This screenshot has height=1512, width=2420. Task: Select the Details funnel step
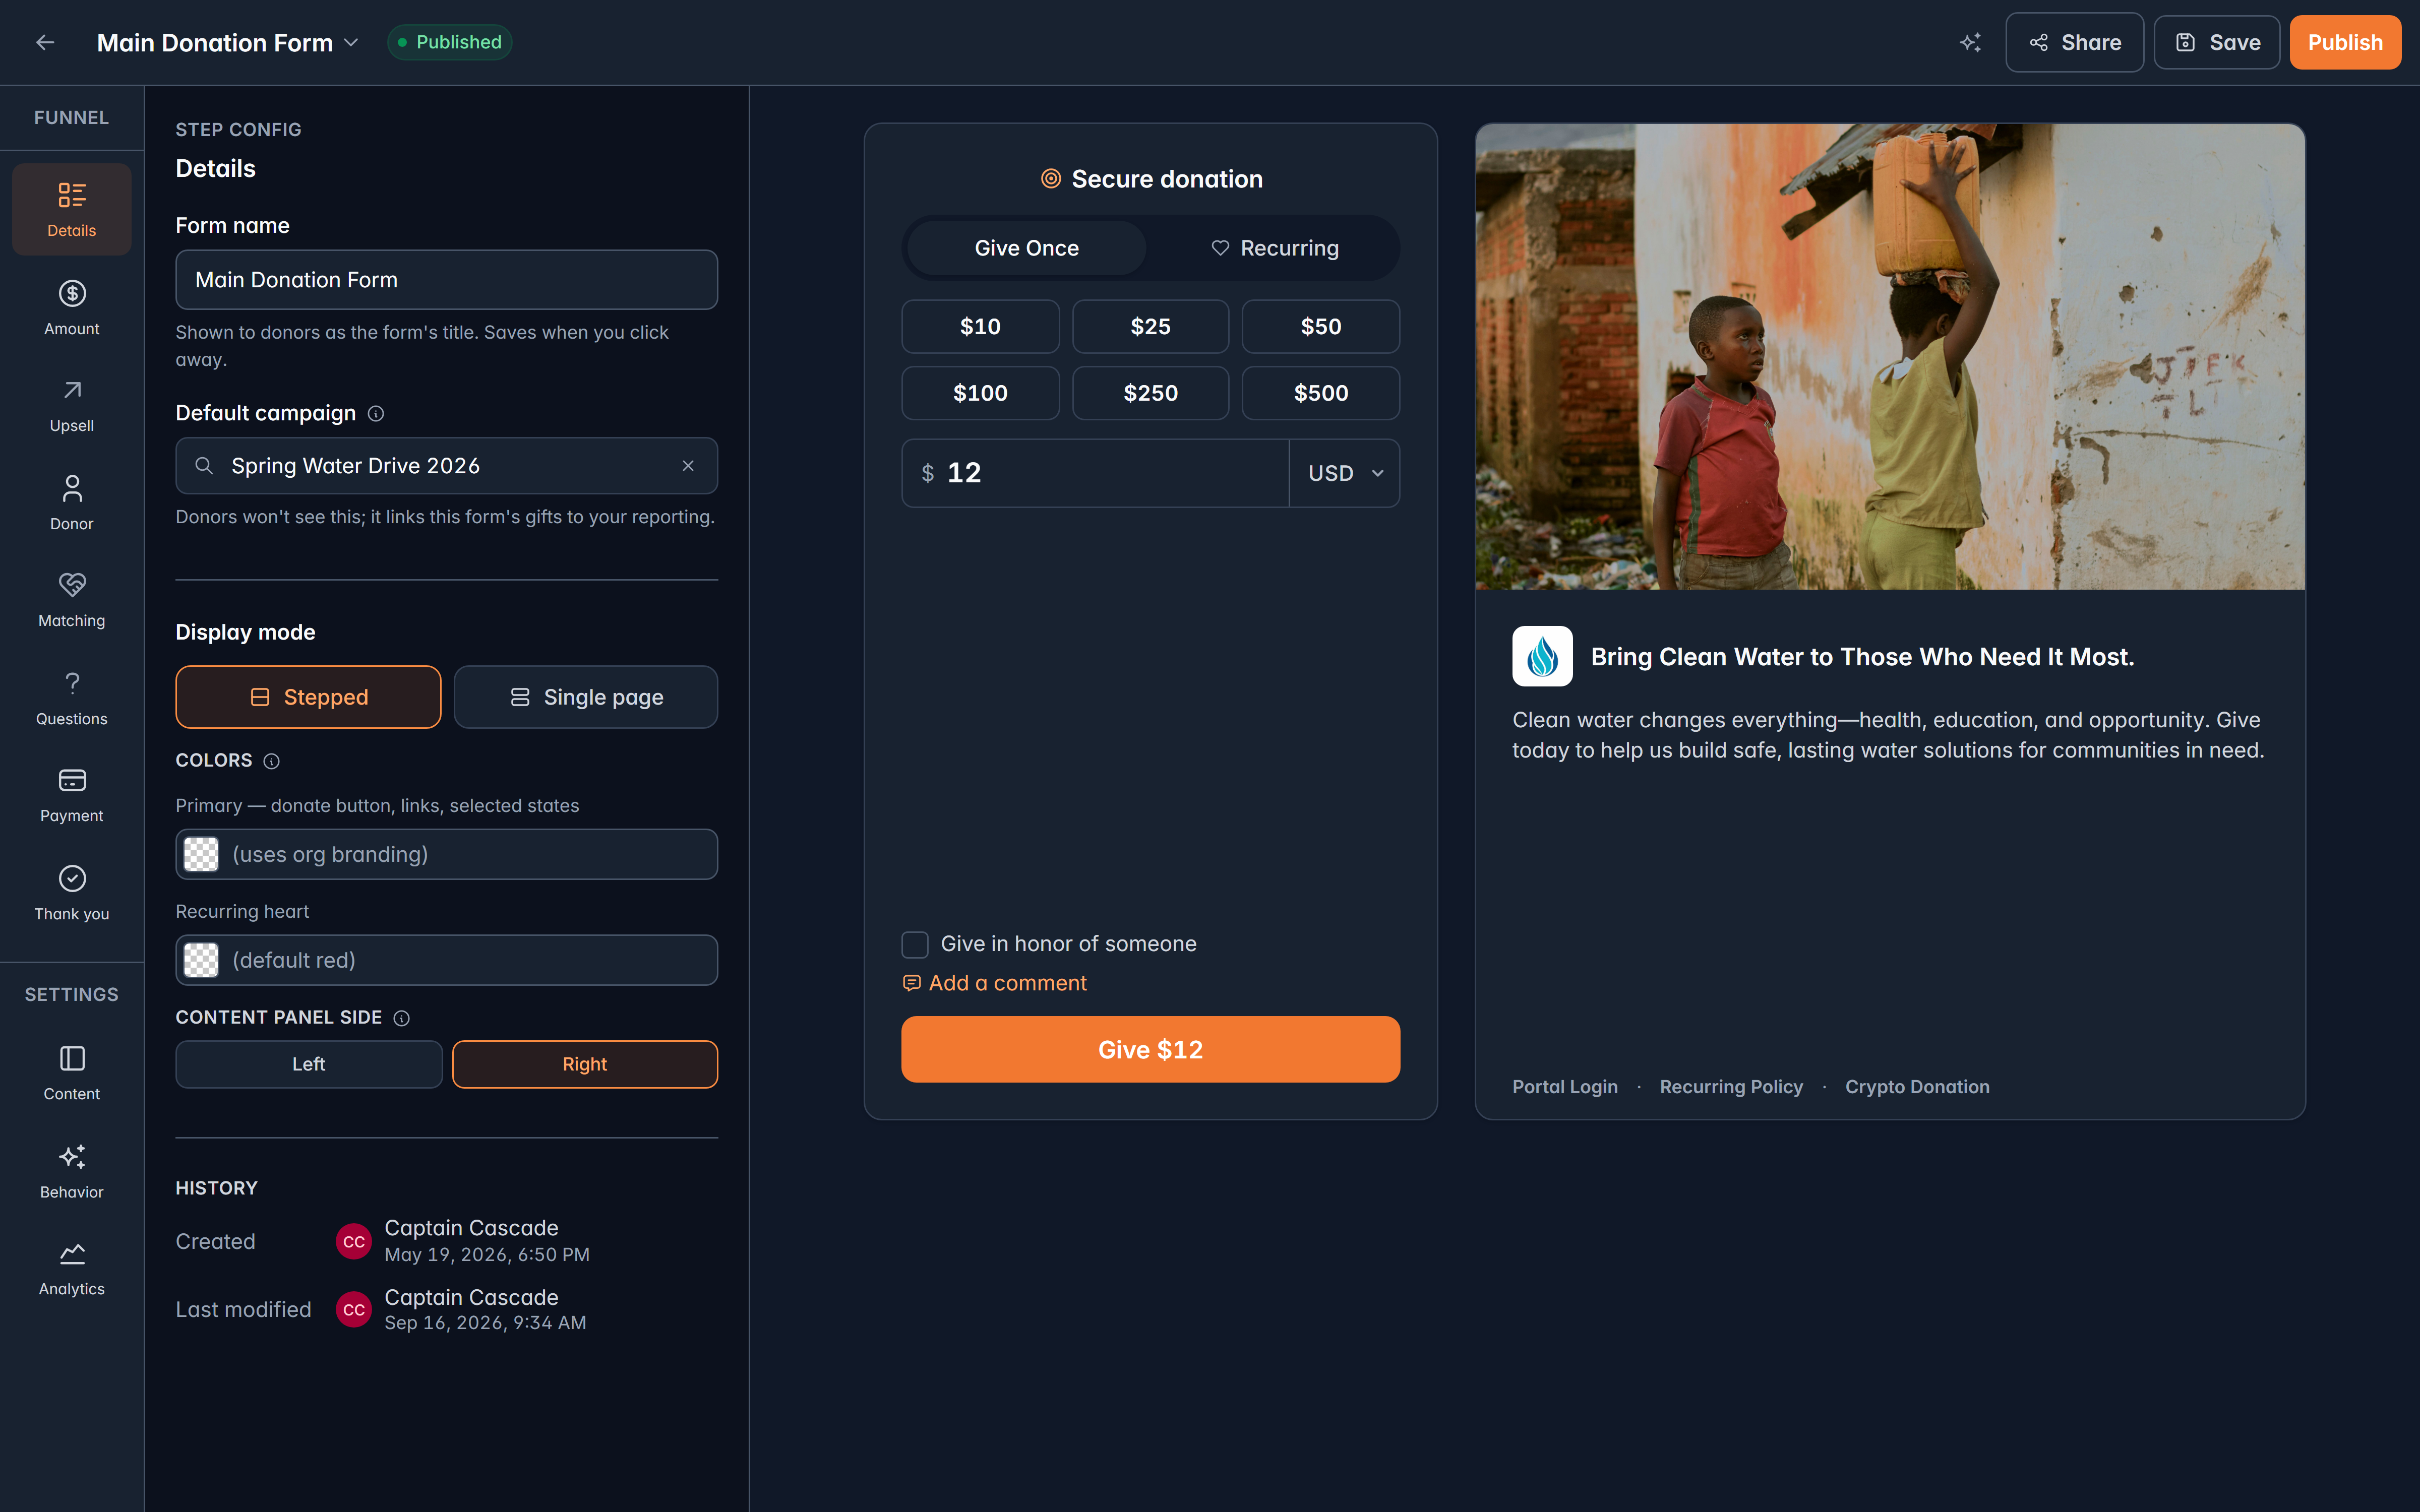[72, 210]
